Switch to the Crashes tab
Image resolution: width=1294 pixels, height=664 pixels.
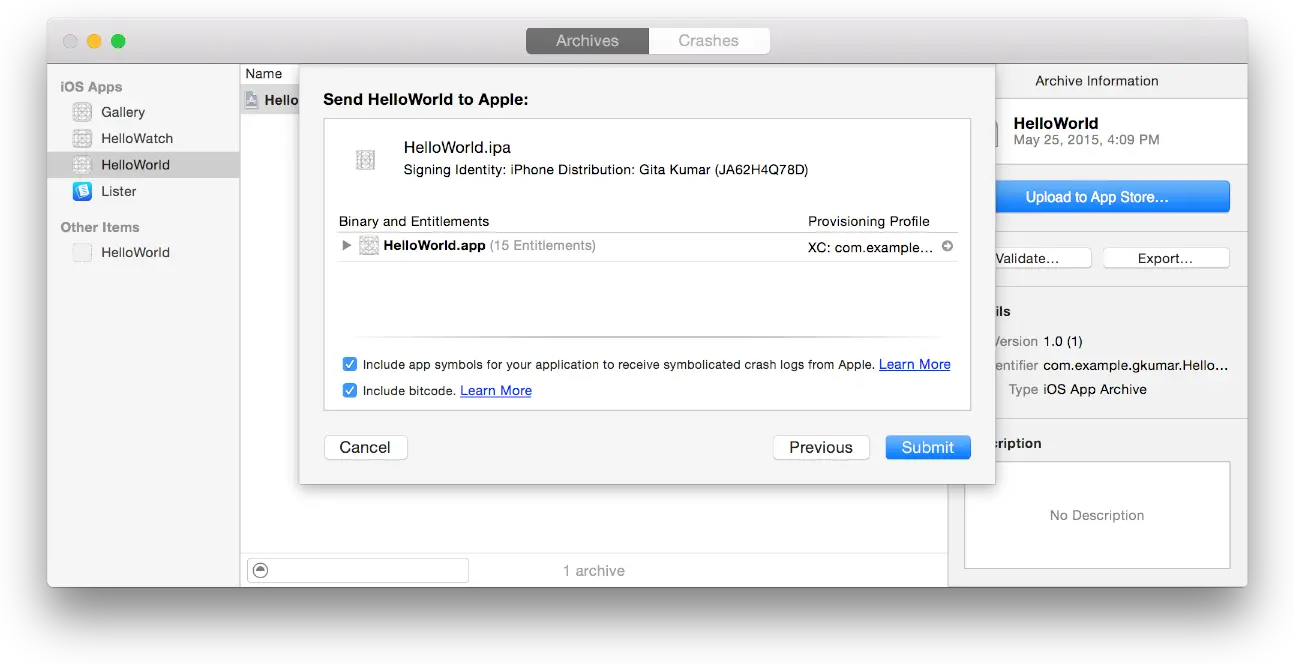708,41
